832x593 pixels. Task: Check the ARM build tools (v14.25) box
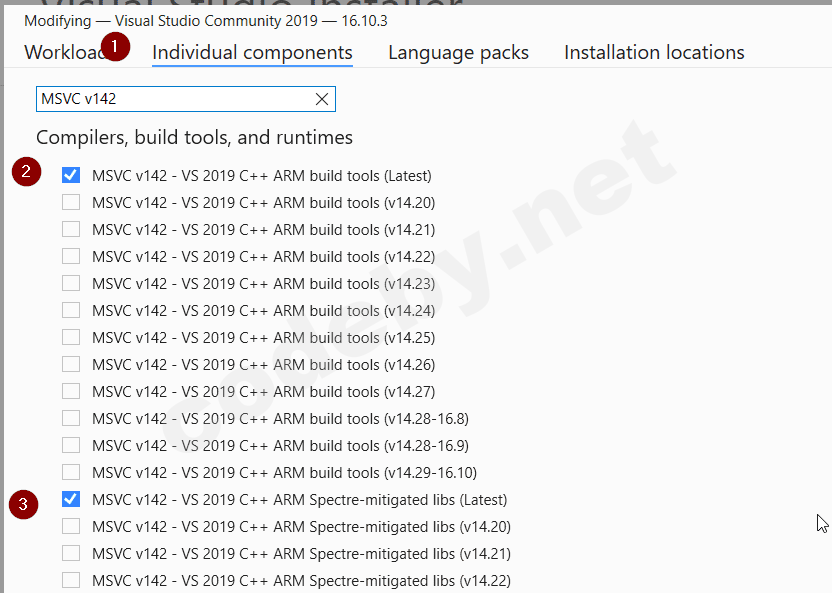[x=71, y=337]
